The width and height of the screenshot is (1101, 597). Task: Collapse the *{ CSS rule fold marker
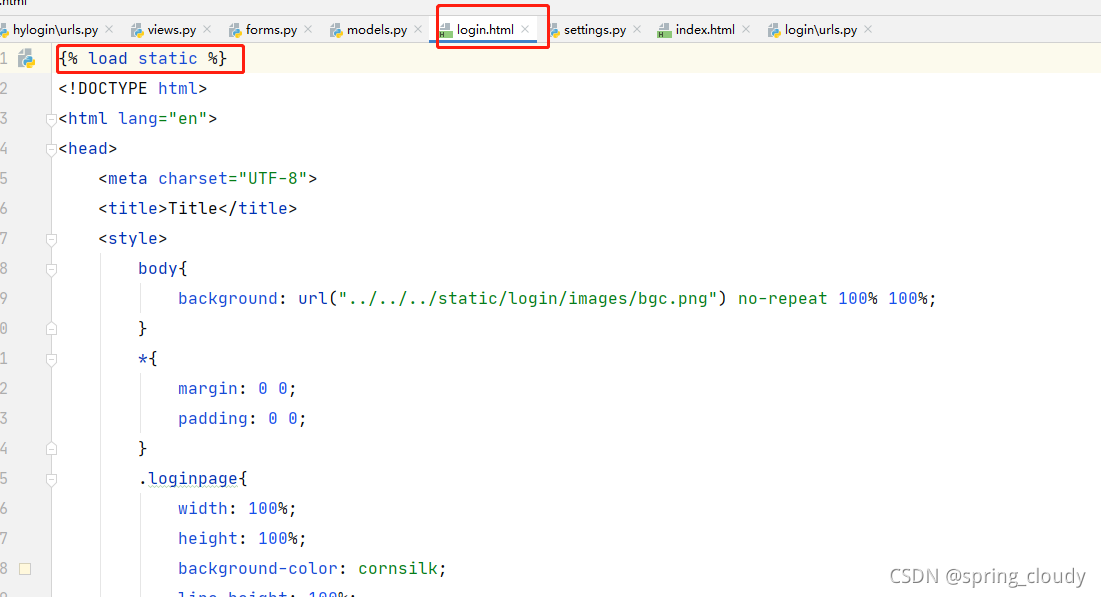coord(51,359)
